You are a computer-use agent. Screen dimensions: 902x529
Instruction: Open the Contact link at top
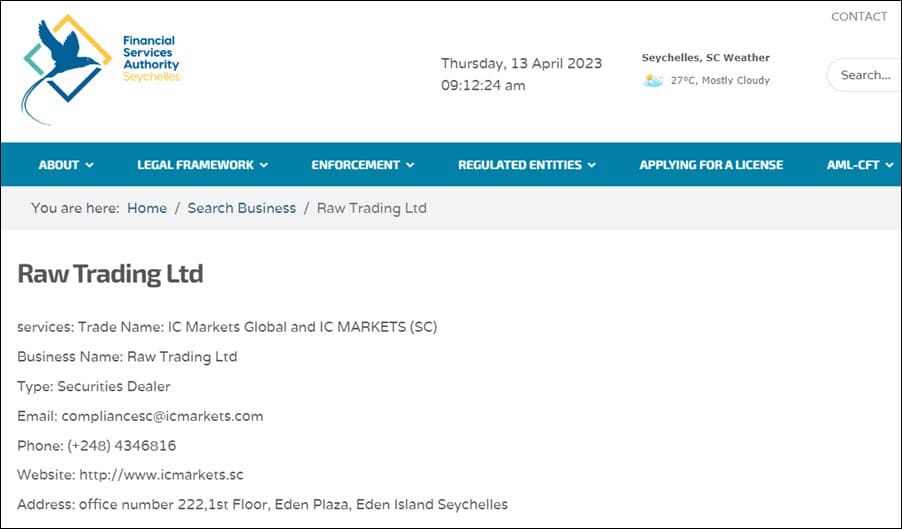859,16
